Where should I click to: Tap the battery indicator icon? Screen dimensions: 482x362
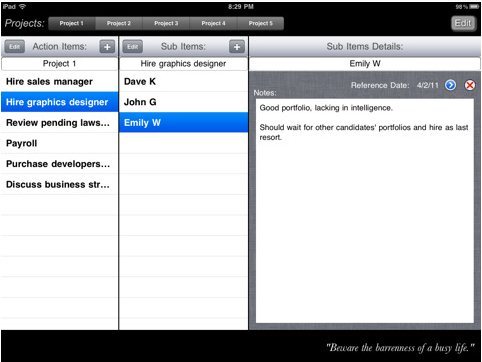[x=474, y=7]
